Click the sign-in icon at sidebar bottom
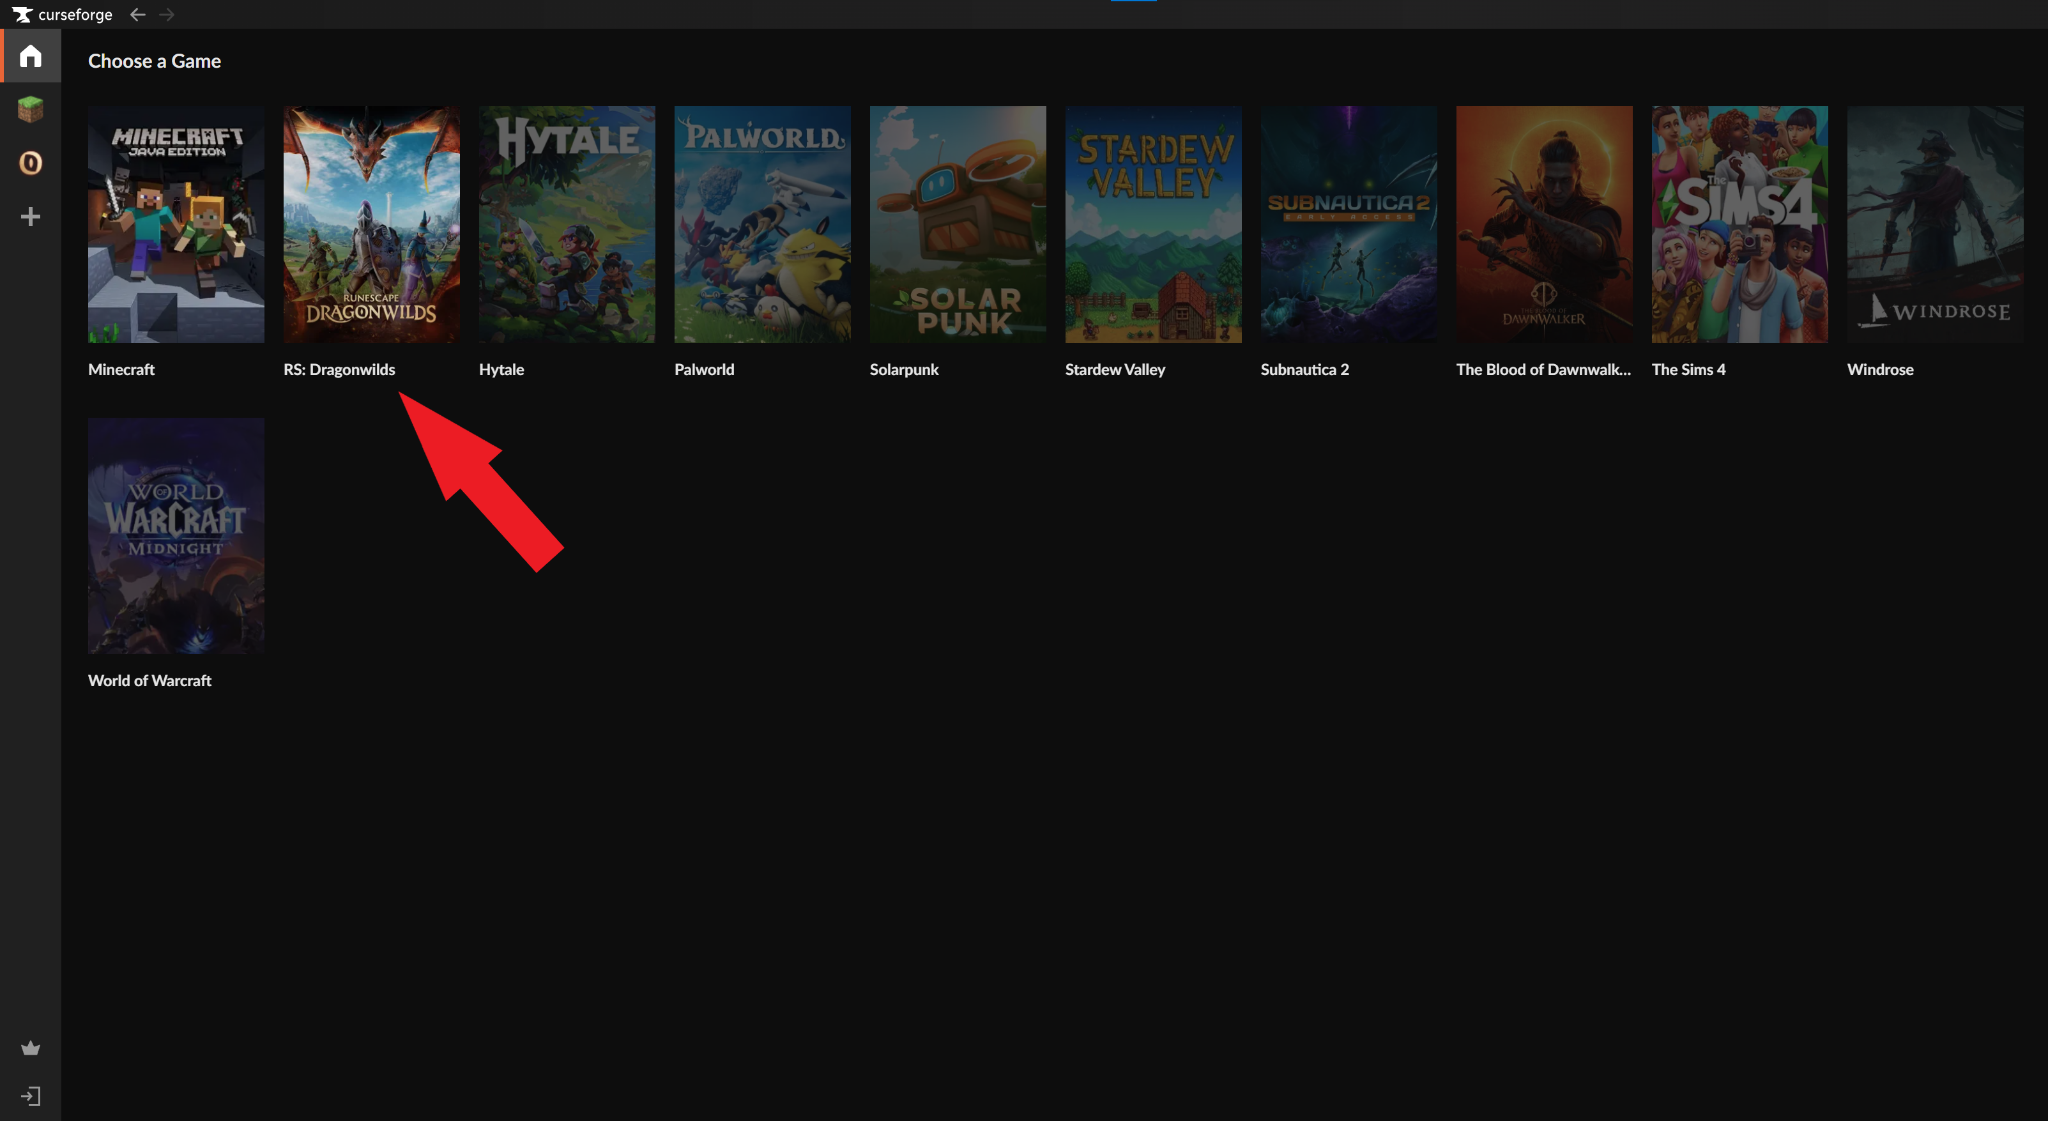This screenshot has width=2048, height=1121. pos(31,1096)
